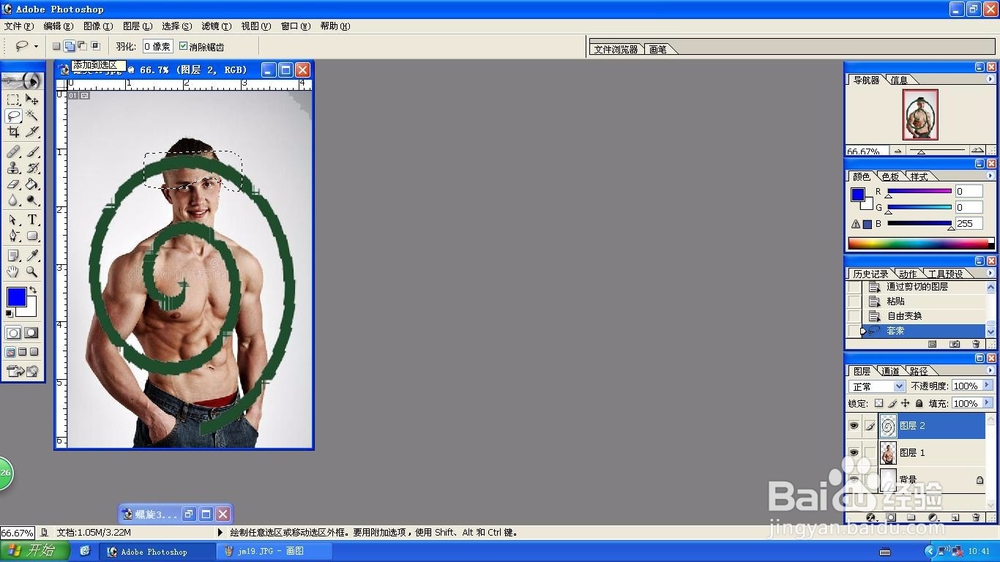
Task: Select the Type tool
Action: pos(32,220)
